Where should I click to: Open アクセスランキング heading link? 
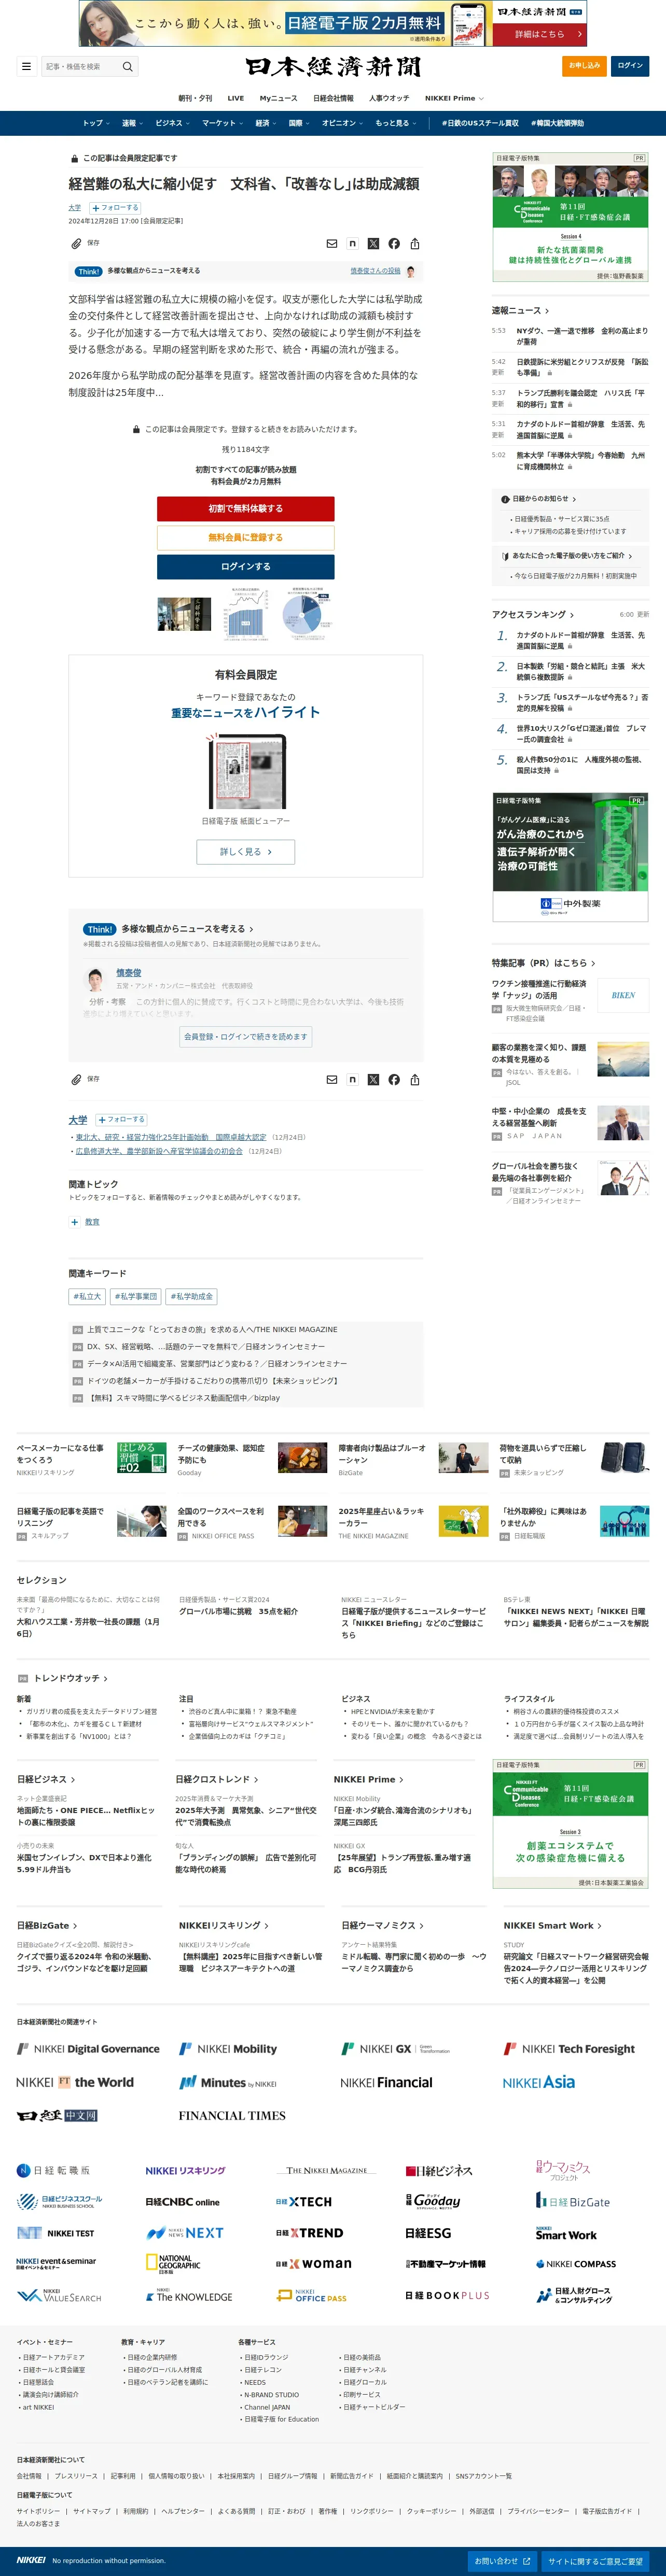(x=534, y=614)
